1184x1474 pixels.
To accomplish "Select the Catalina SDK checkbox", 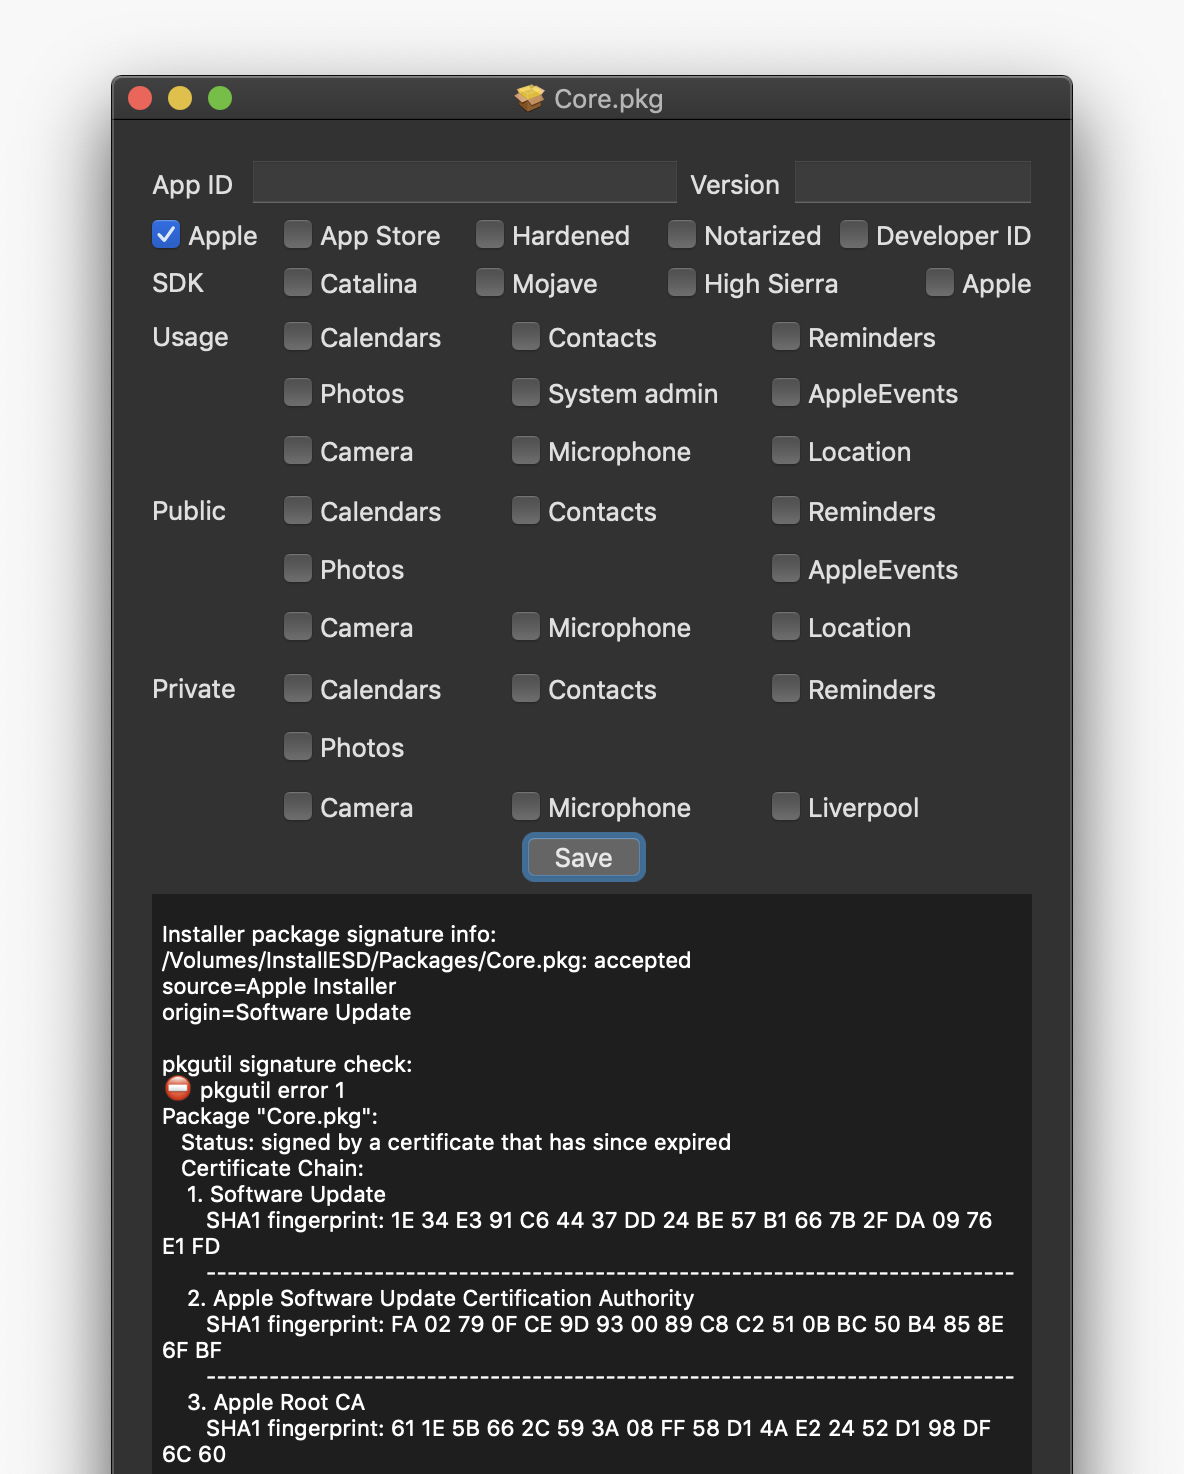I will coord(298,283).
